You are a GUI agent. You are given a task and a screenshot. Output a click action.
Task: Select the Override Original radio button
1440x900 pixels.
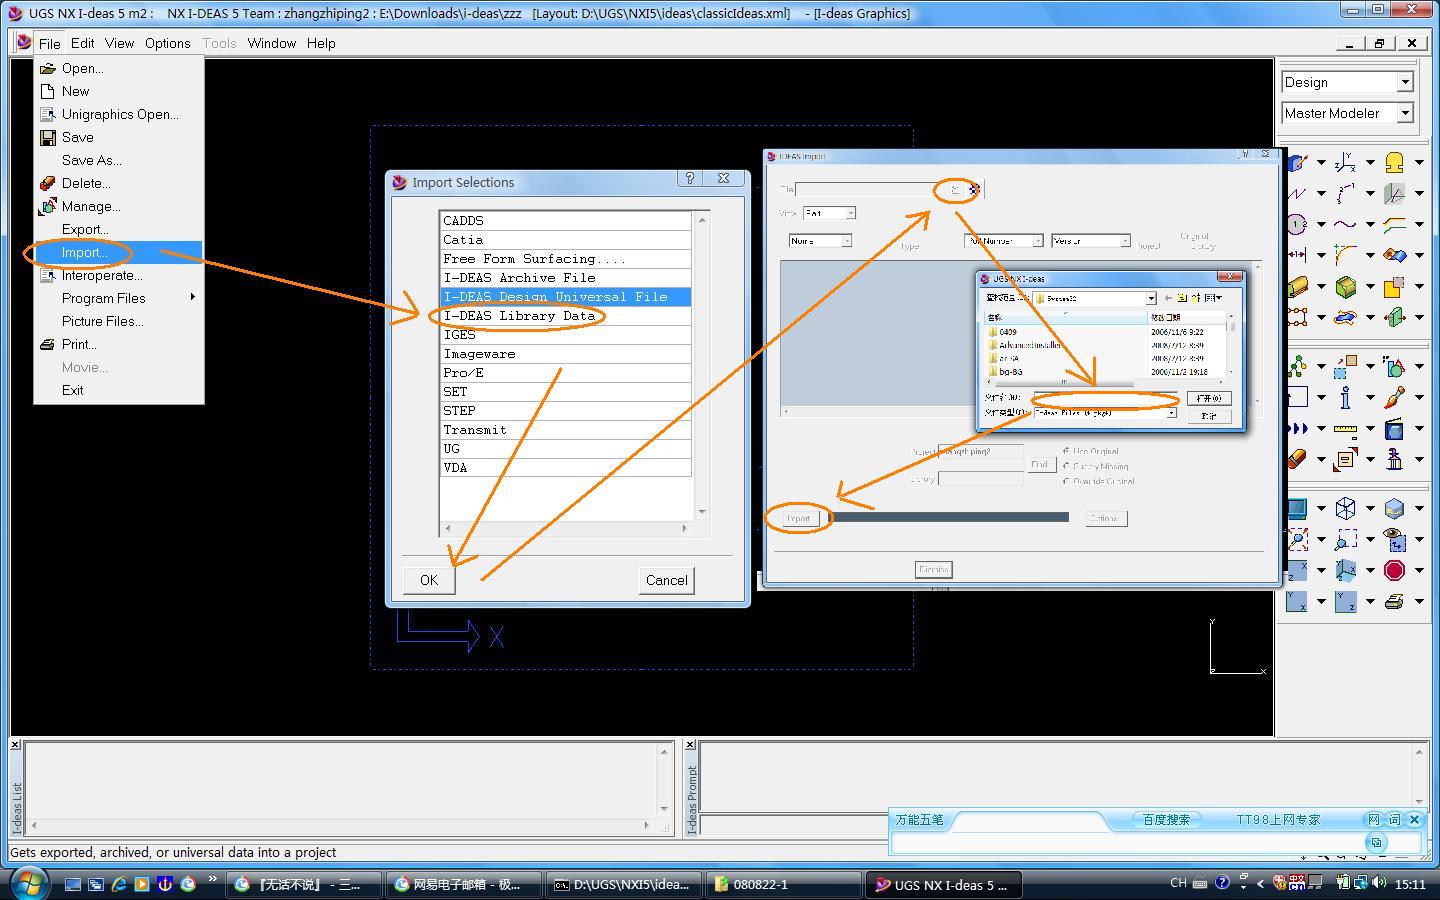point(1066,481)
